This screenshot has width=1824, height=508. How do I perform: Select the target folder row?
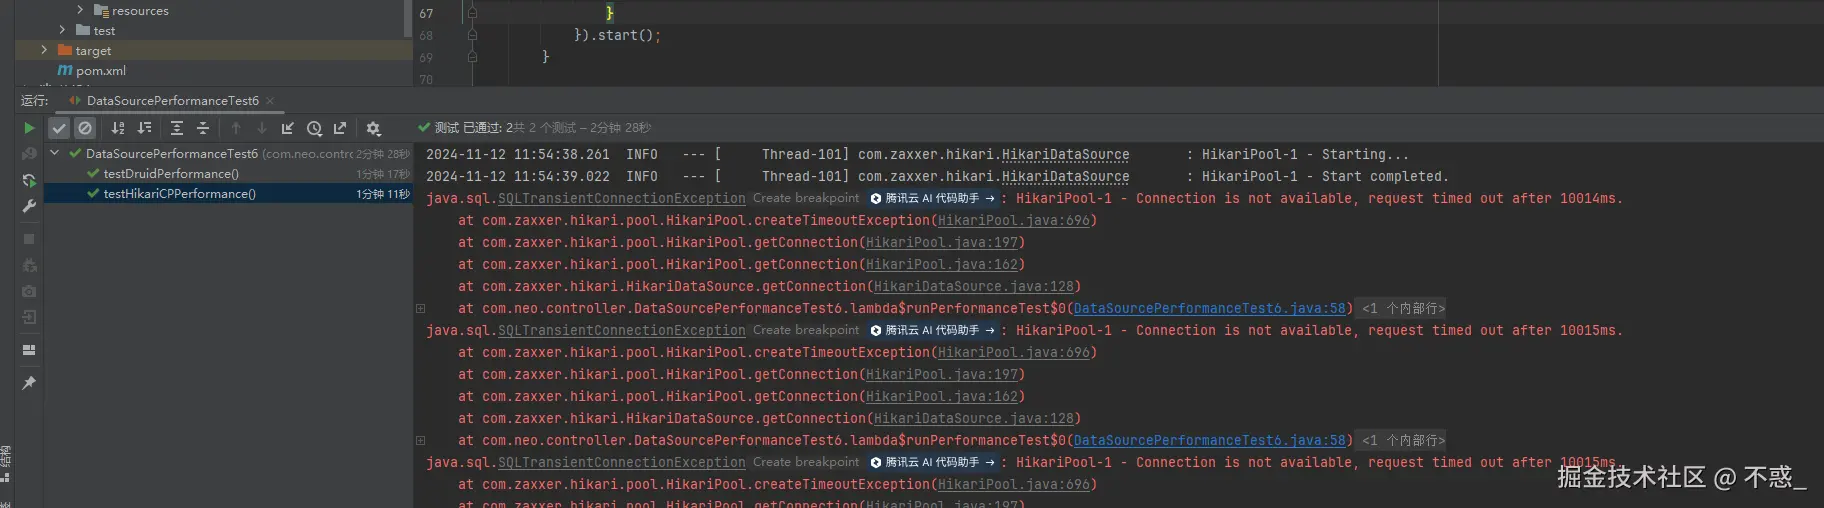tap(213, 50)
